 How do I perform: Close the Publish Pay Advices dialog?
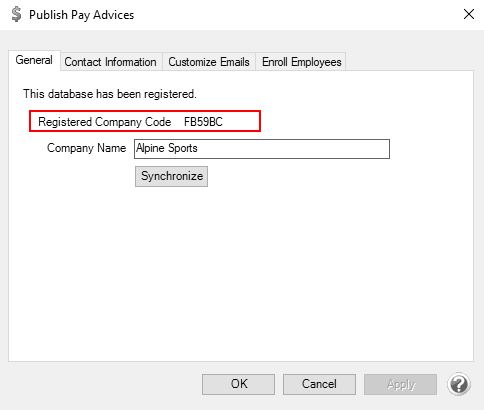click(469, 14)
